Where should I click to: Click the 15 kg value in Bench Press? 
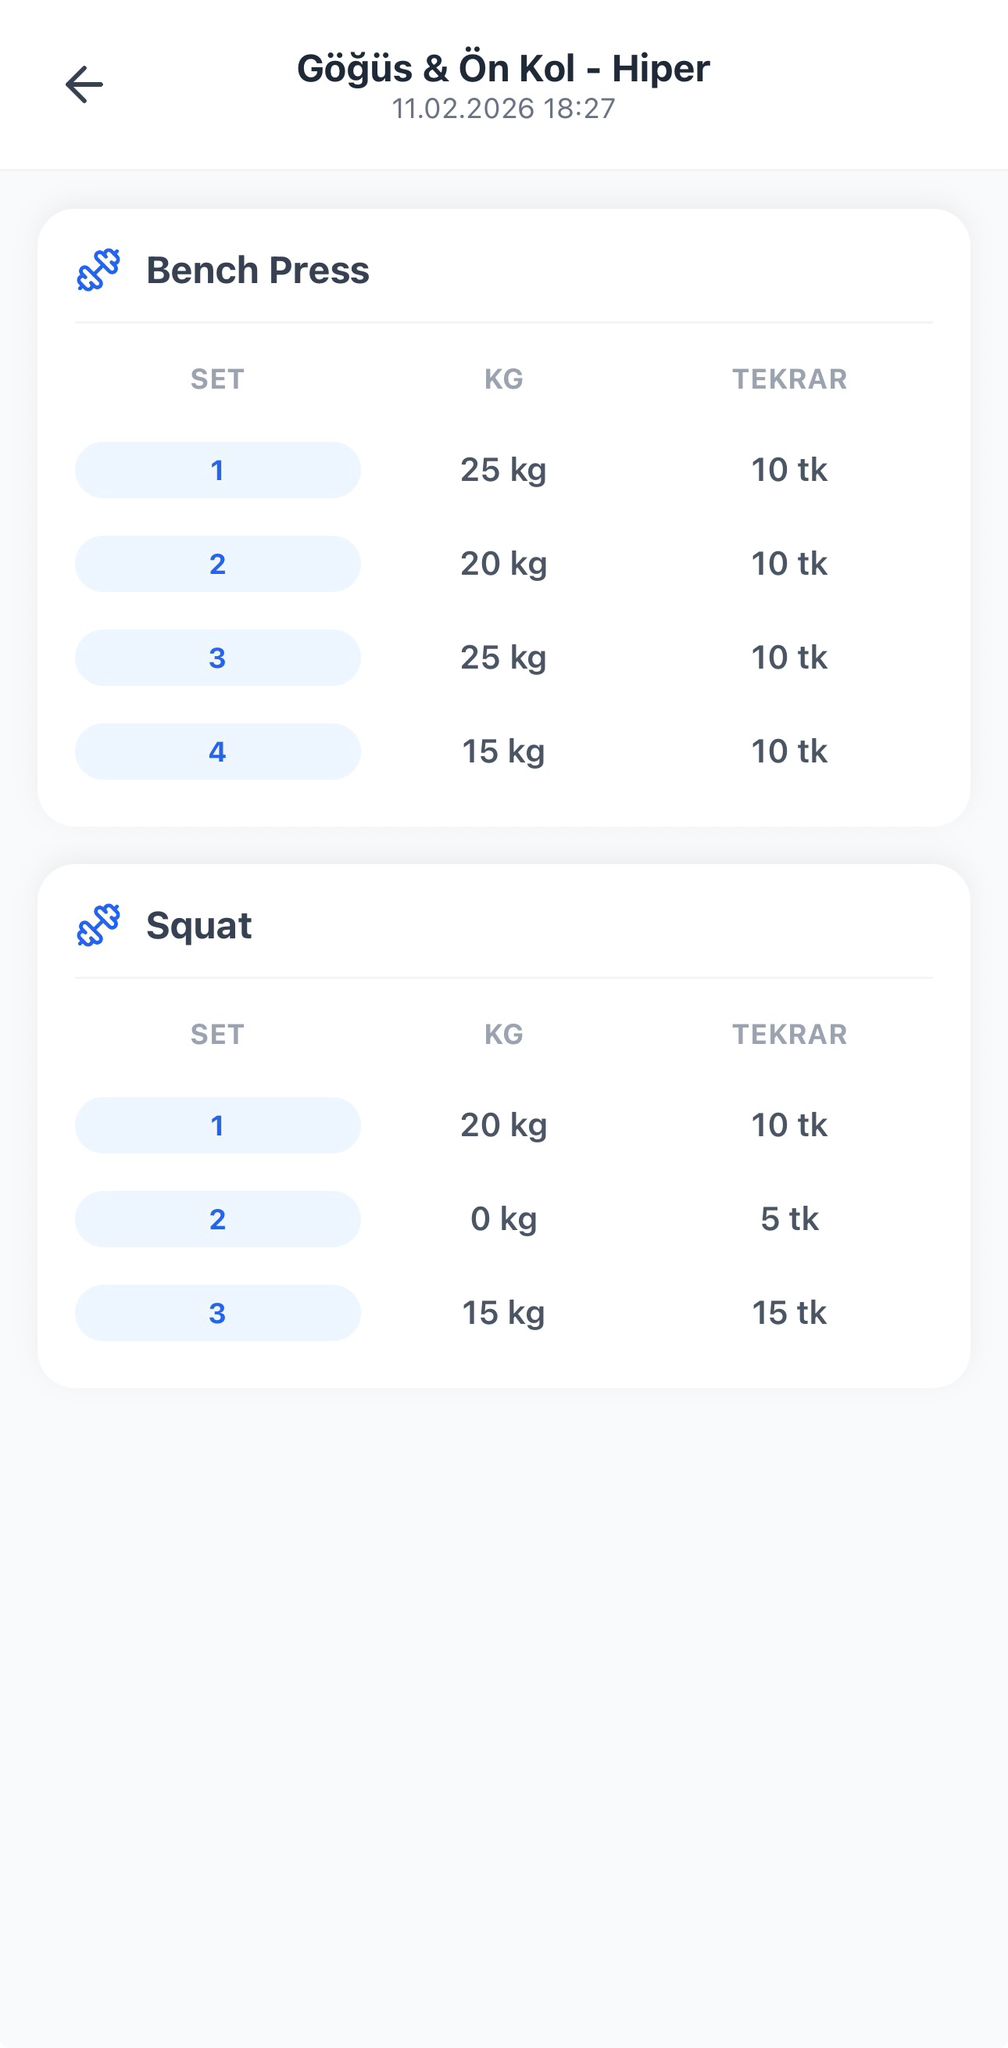click(x=503, y=752)
